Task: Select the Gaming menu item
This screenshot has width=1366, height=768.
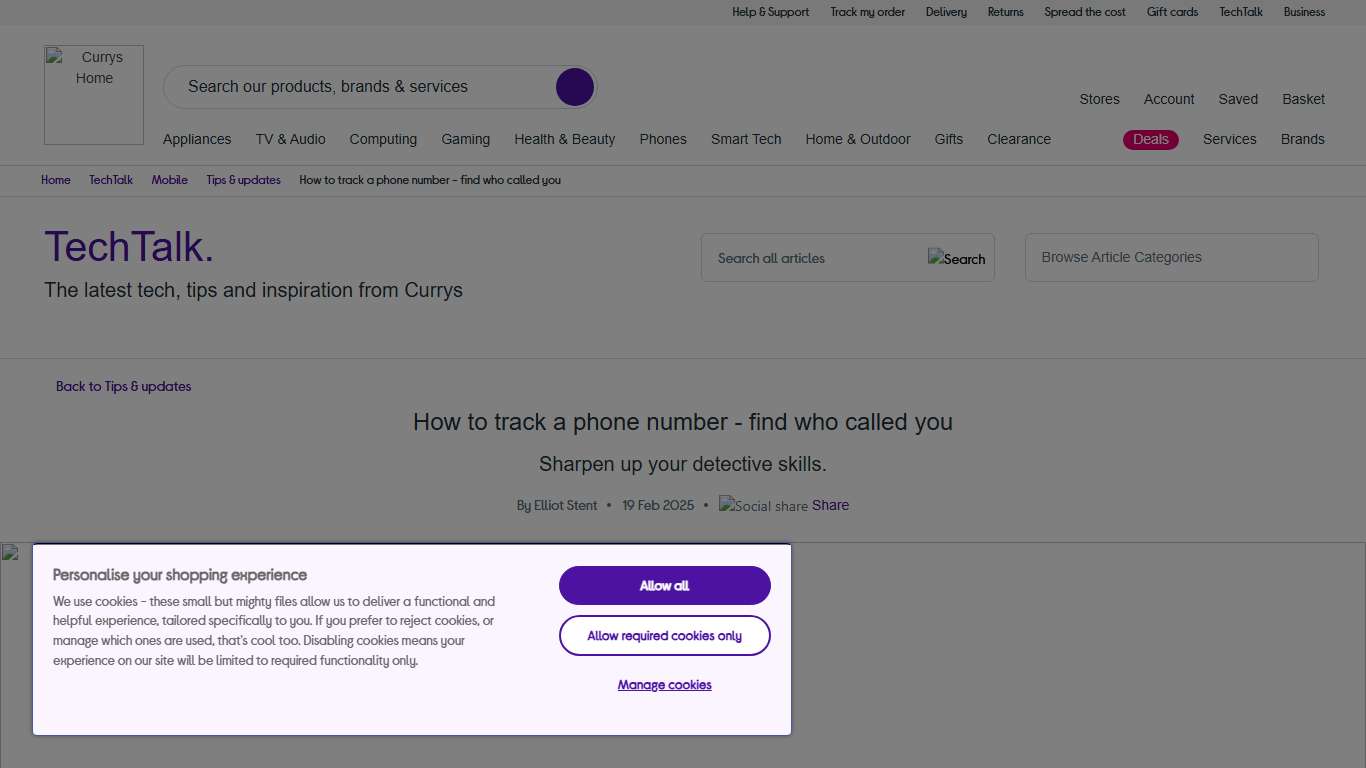Action: tap(466, 139)
